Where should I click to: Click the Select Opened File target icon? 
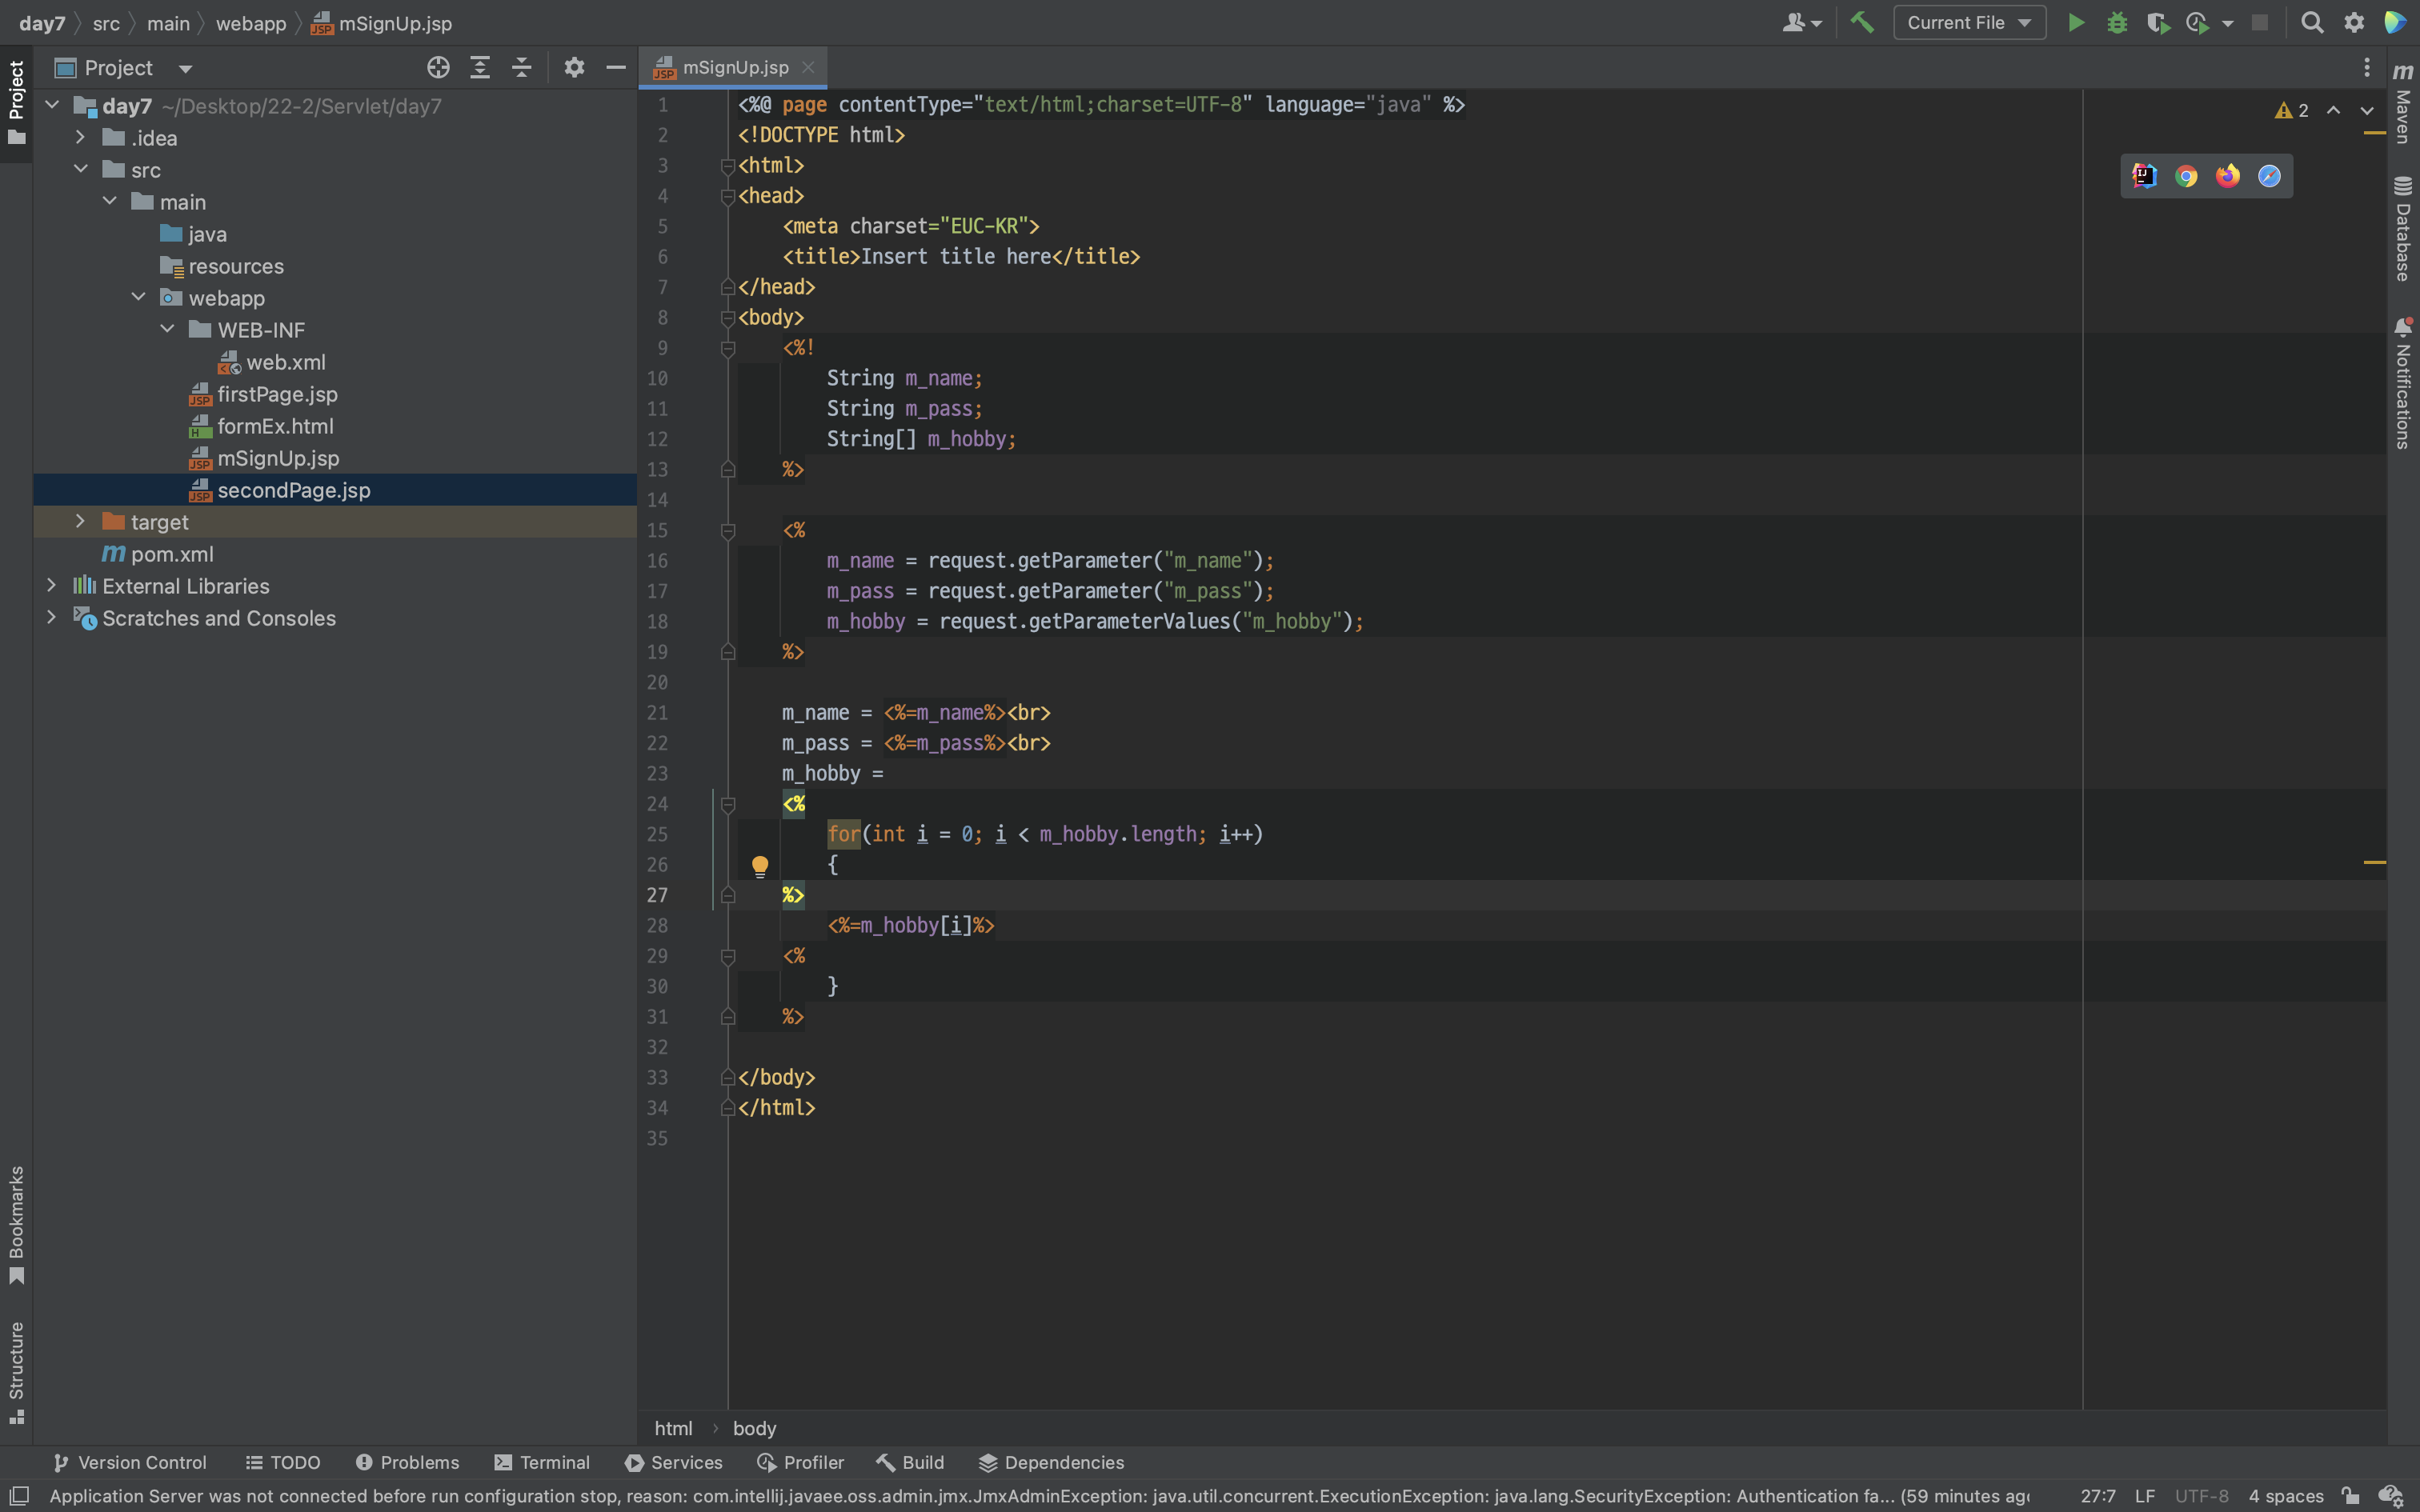tap(438, 68)
